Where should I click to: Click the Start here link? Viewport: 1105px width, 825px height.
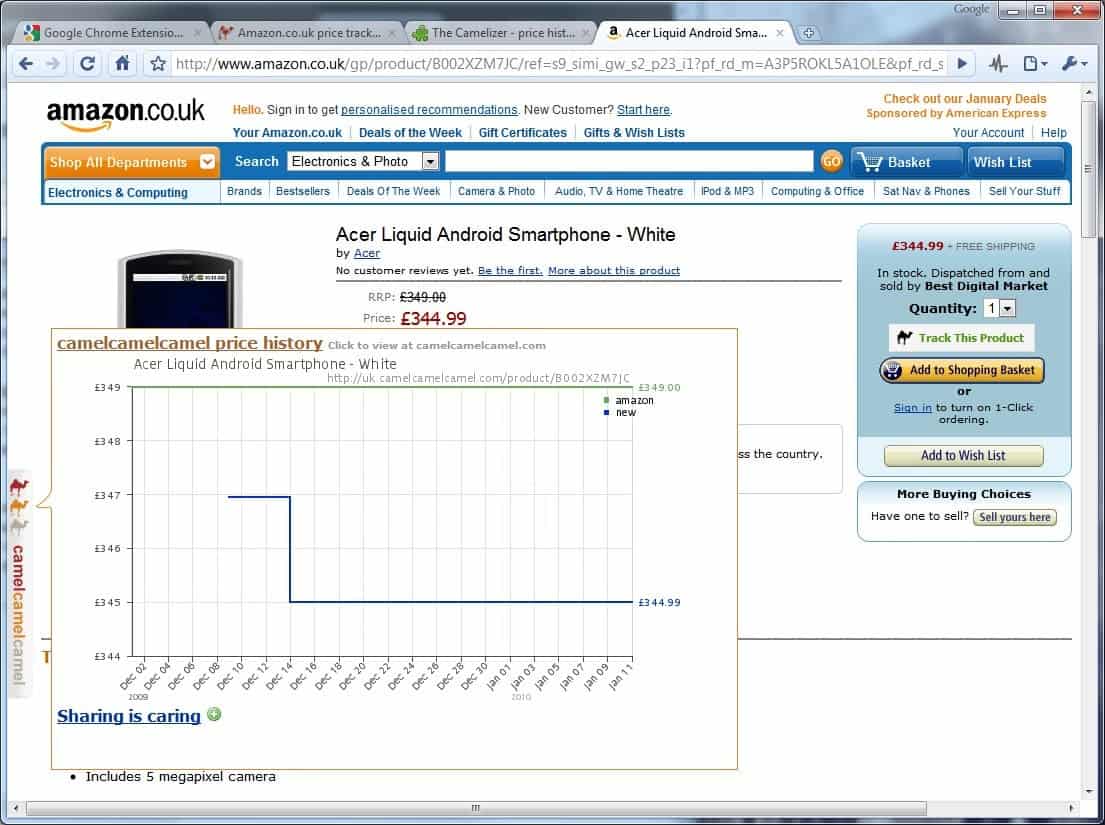(x=643, y=110)
